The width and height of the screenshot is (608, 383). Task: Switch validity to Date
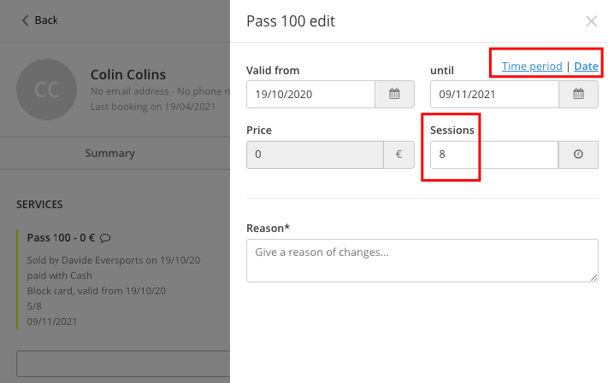(586, 66)
